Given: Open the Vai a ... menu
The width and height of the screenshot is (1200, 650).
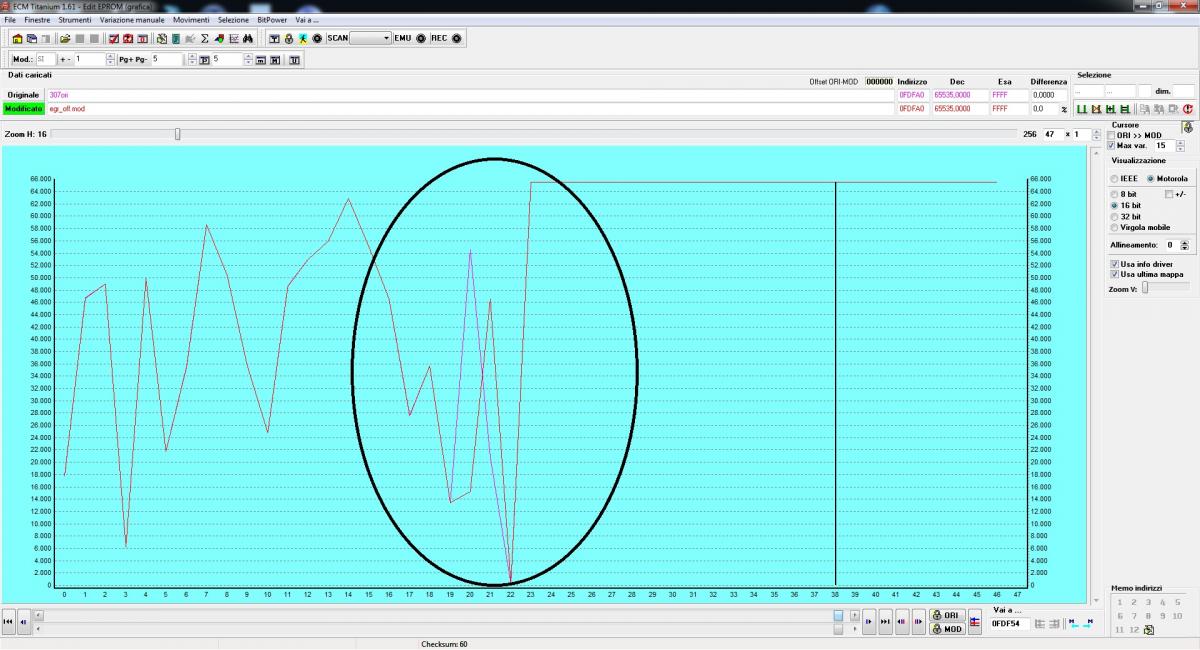Looking at the screenshot, I should (x=307, y=20).
